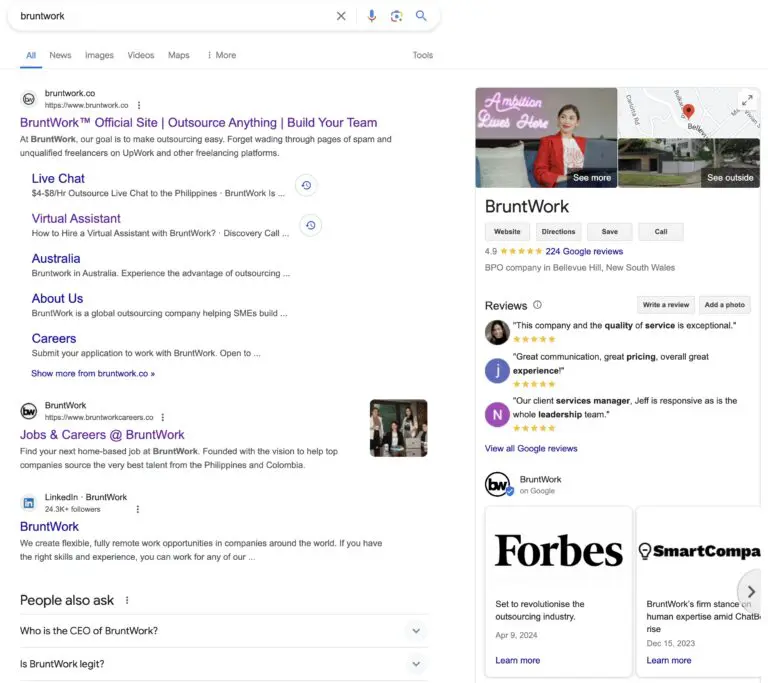Start voice search with the microphone icon
This screenshot has height=683, width=768.
pos(372,16)
